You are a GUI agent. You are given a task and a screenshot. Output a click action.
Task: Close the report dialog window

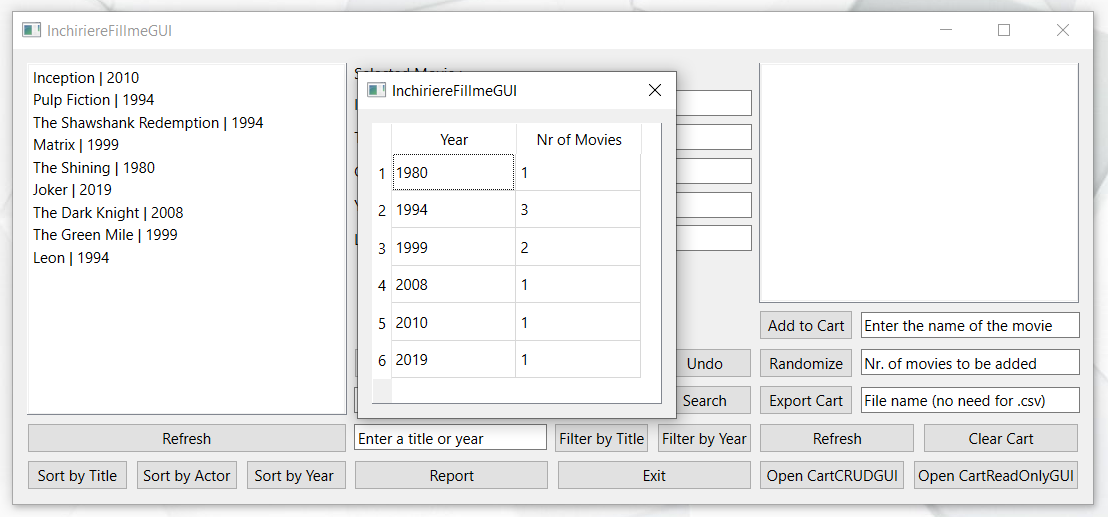[x=655, y=90]
